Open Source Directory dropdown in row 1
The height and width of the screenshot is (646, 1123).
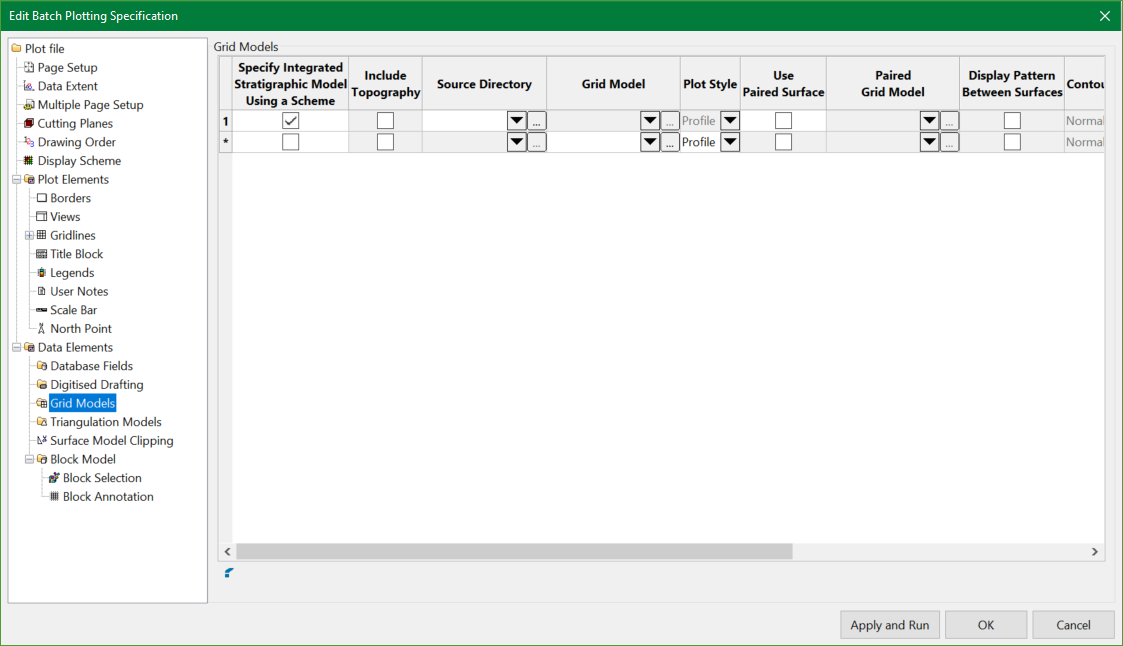coord(516,120)
